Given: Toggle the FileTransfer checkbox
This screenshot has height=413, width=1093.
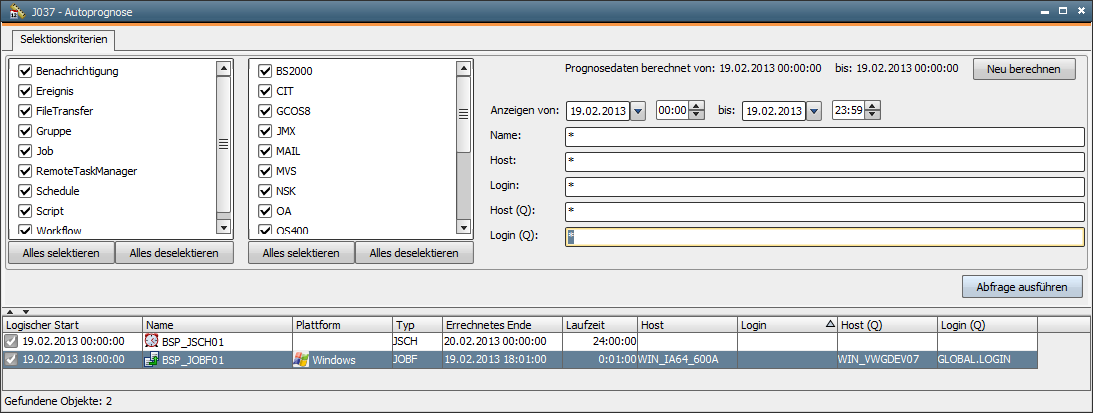Looking at the screenshot, I should click(26, 111).
